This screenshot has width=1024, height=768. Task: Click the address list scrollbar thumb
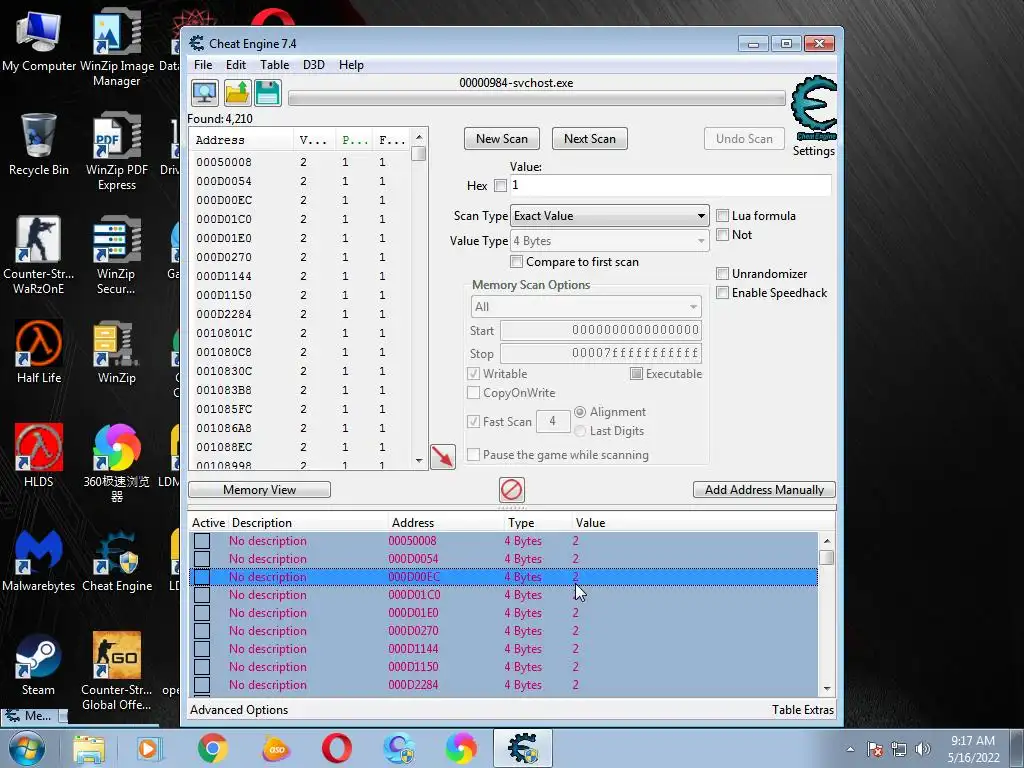pos(826,557)
